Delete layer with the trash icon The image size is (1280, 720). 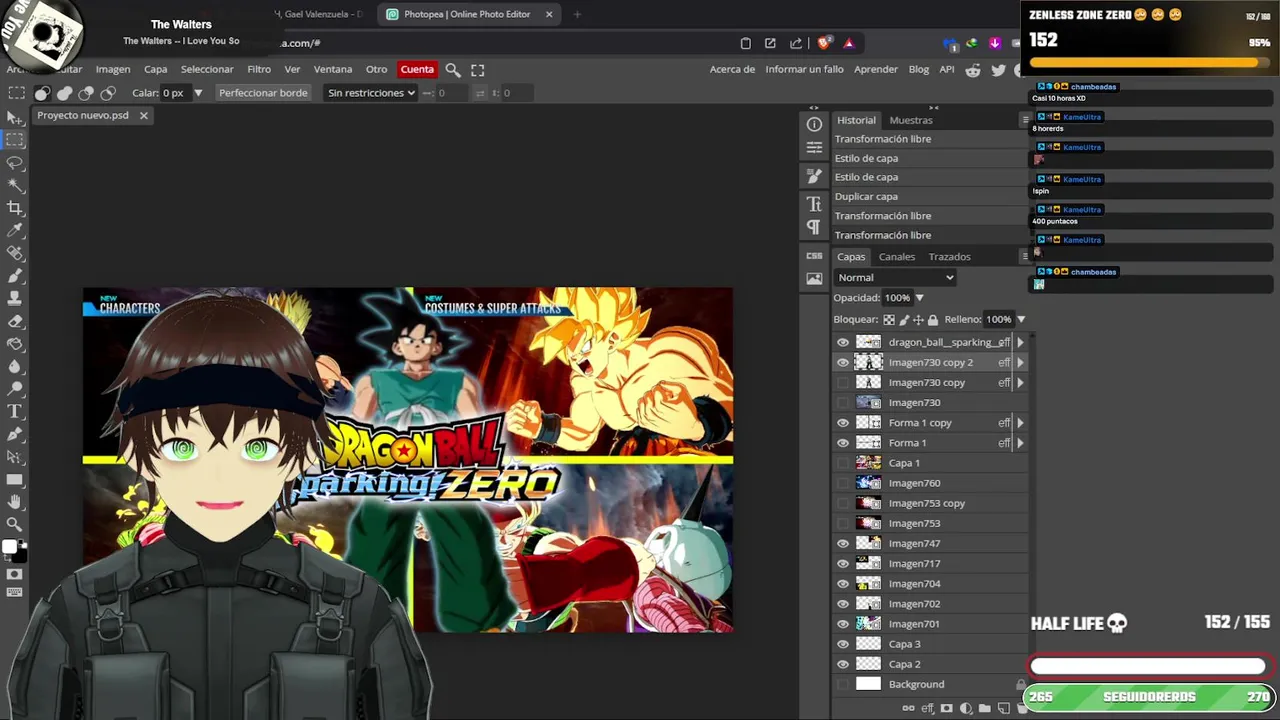[1022, 709]
